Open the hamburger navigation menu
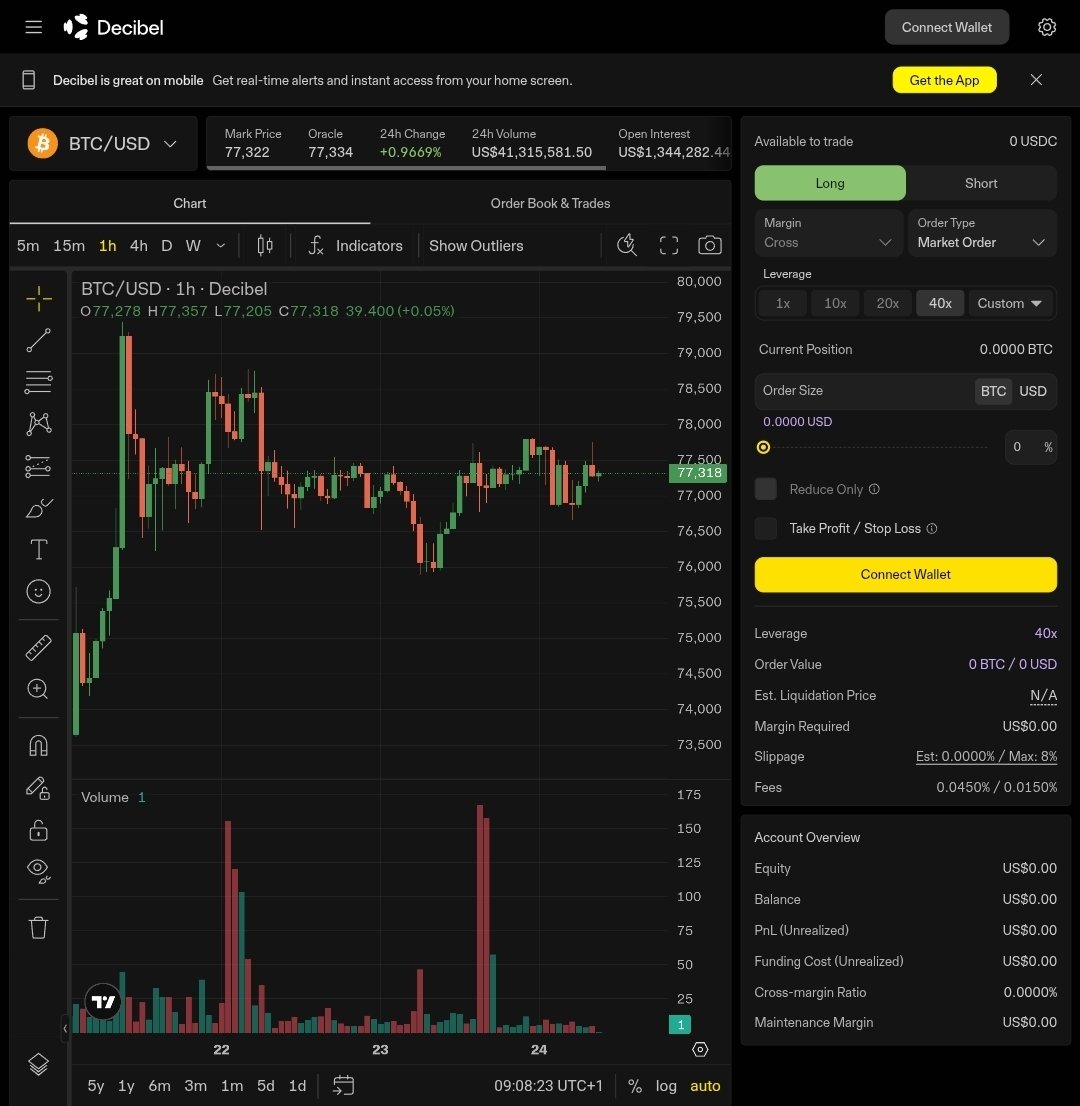The width and height of the screenshot is (1080, 1106). 33,28
